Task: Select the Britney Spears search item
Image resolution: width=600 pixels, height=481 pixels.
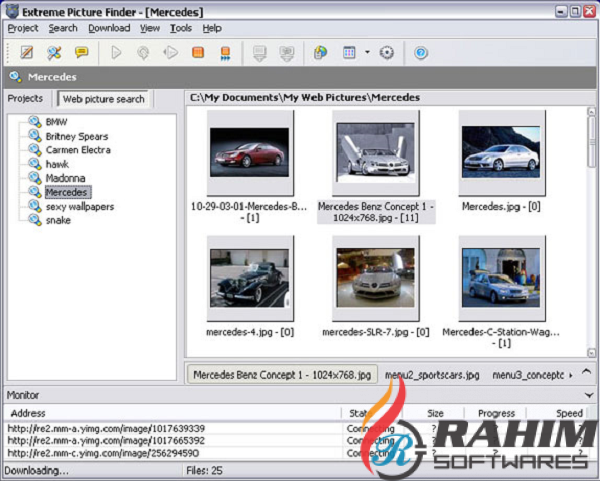Action: click(76, 136)
